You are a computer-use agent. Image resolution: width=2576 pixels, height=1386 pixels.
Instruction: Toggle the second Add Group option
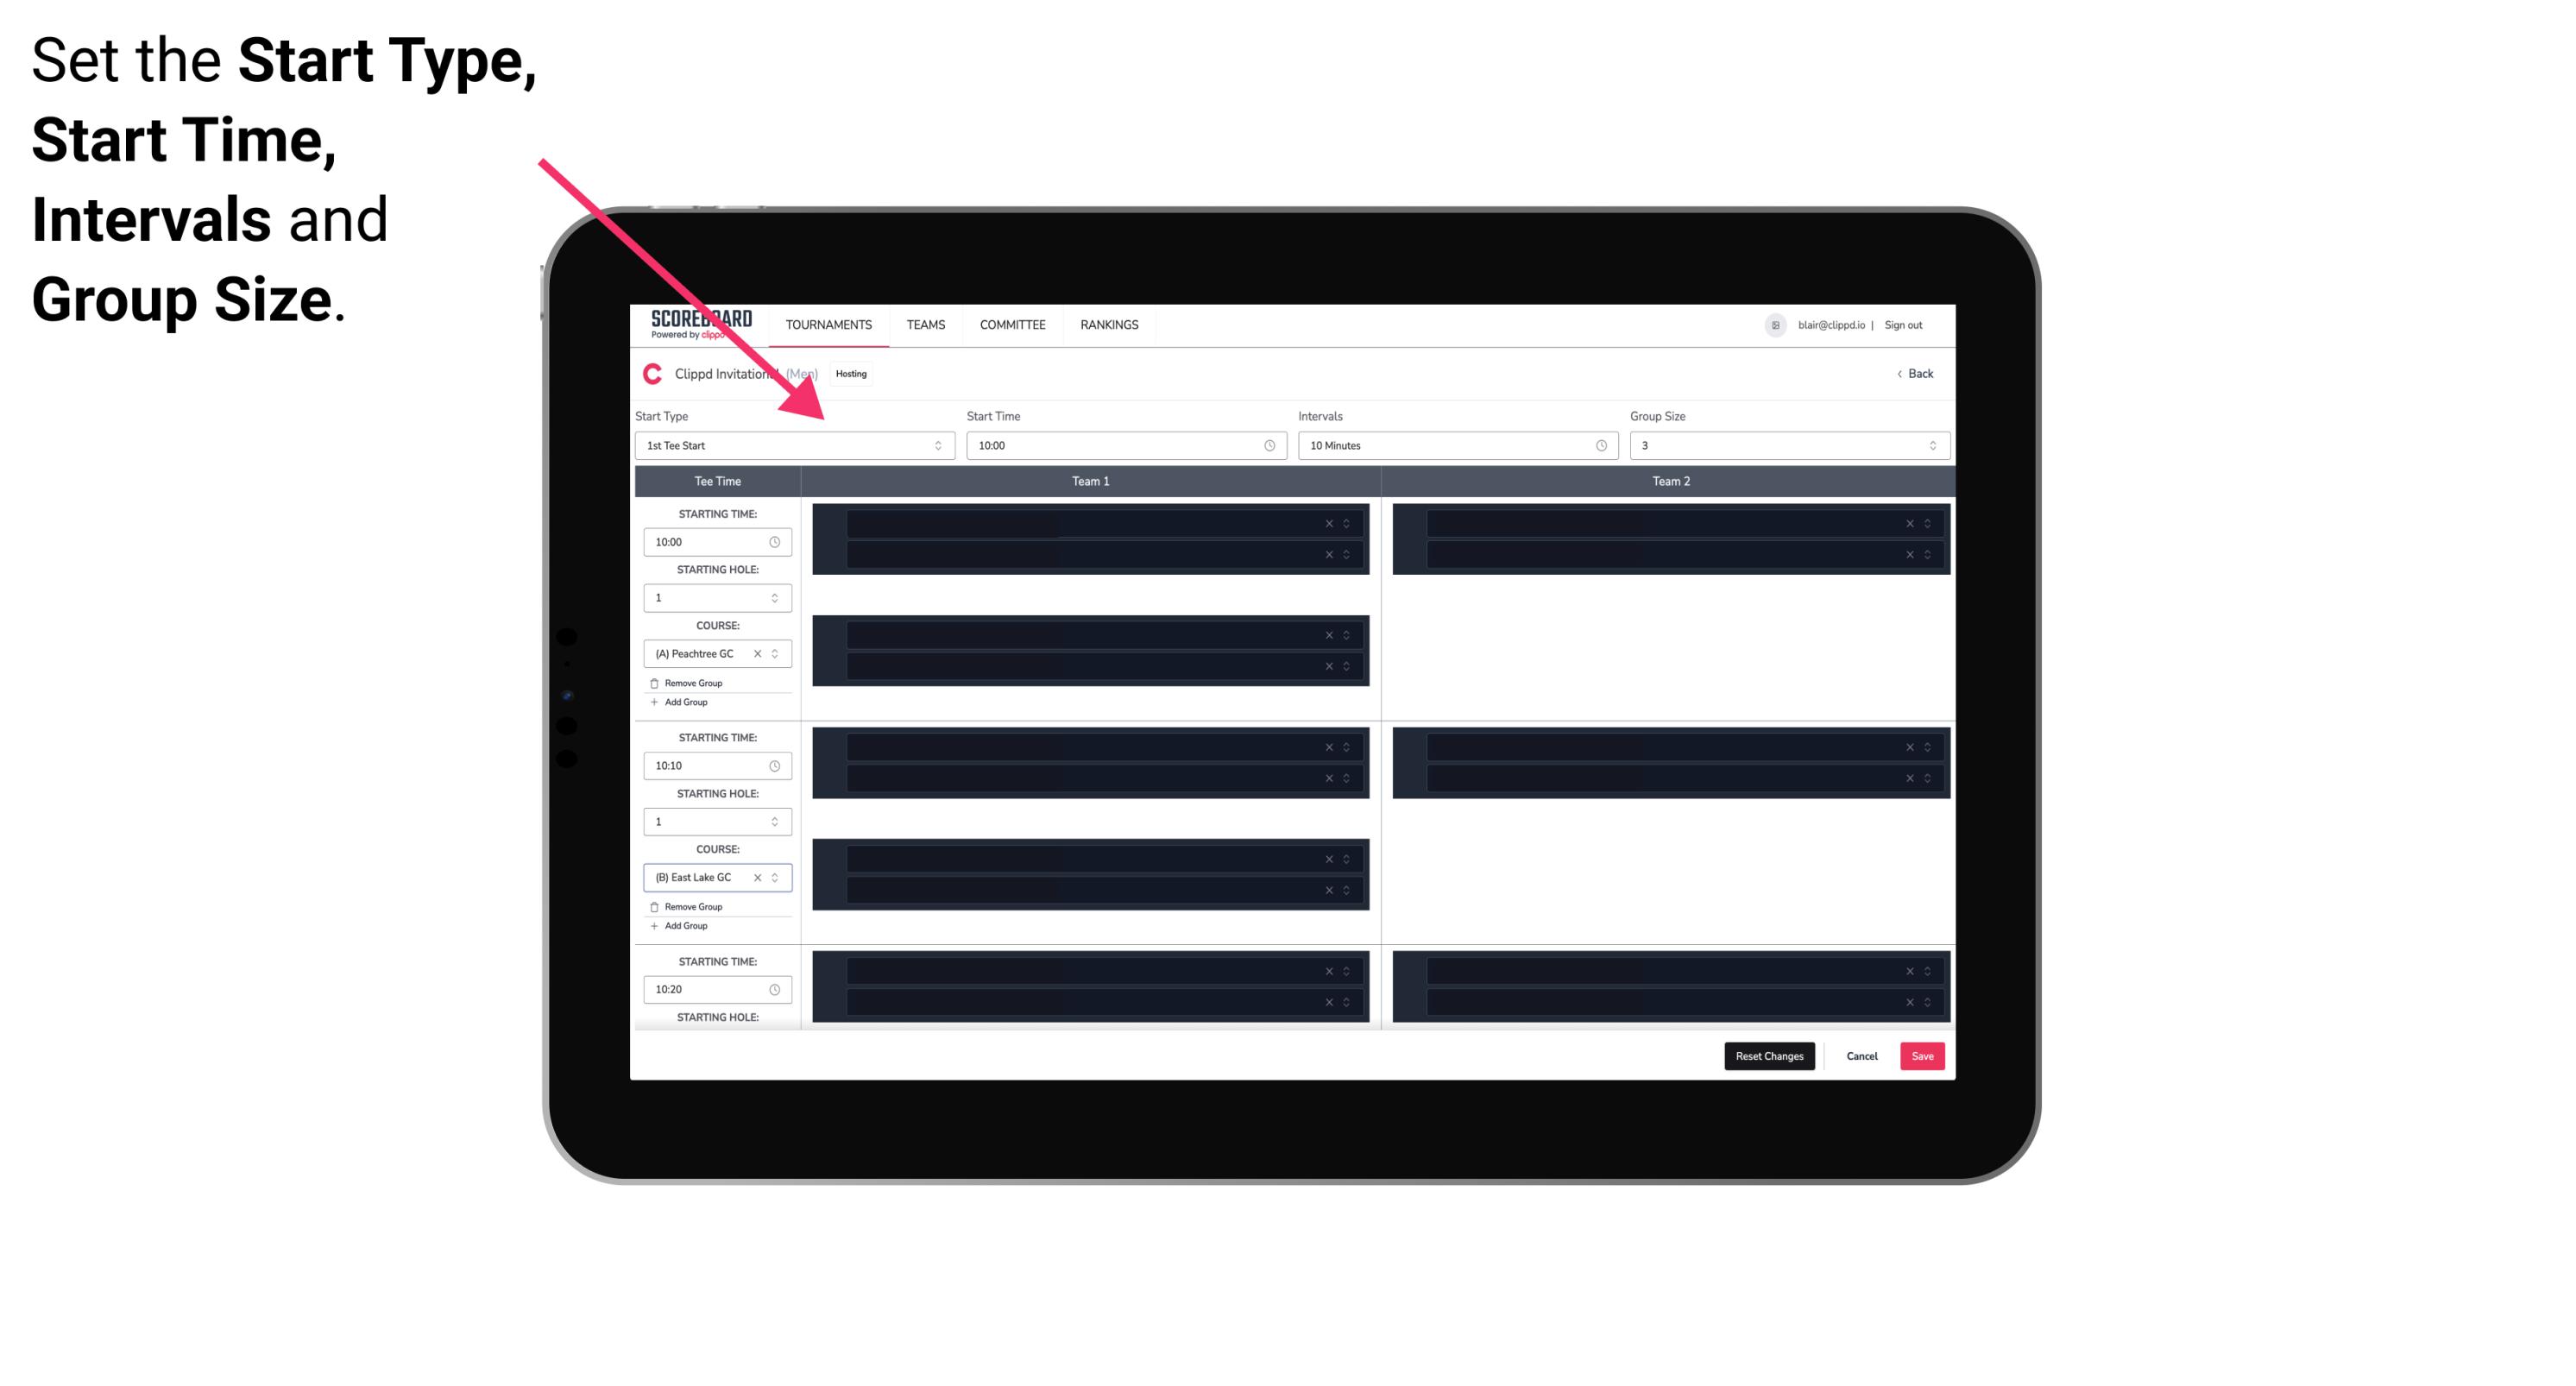coord(684,925)
